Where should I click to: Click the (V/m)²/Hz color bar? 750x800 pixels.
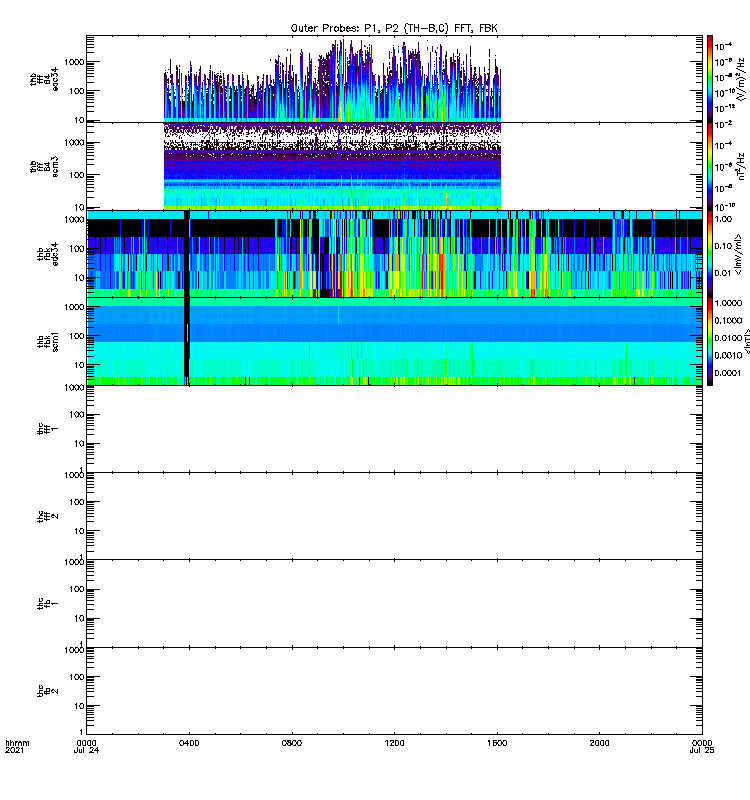[x=710, y=79]
